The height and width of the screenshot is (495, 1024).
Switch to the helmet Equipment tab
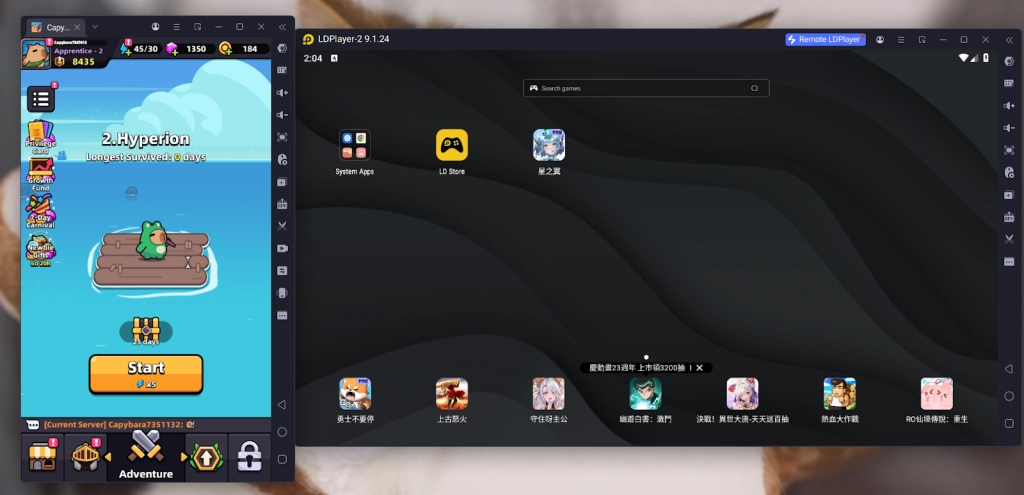coord(86,456)
